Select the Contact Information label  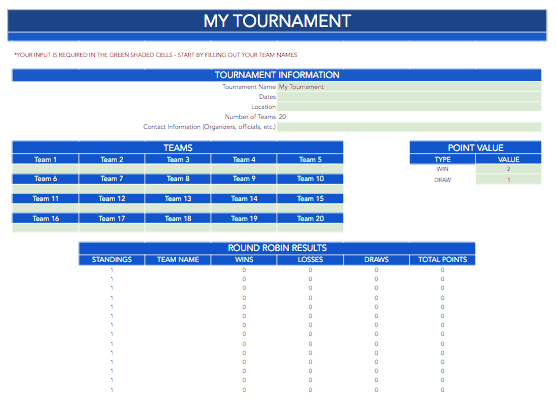click(x=209, y=127)
